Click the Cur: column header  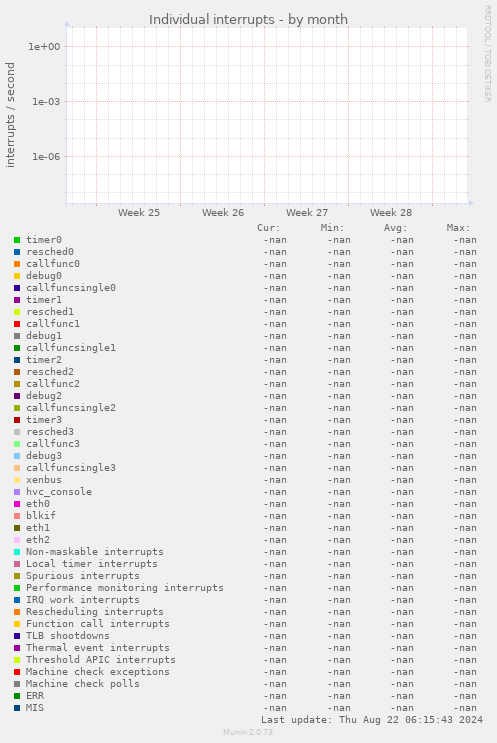(269, 228)
